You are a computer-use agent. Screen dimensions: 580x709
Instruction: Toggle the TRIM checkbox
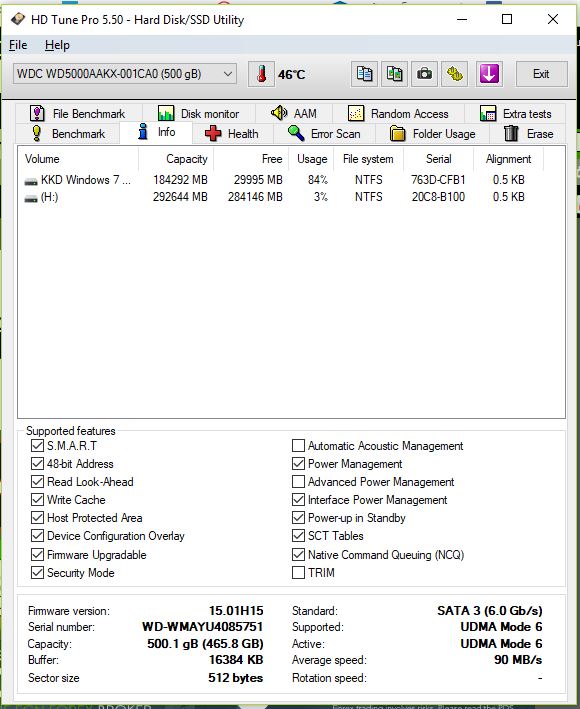pos(298,573)
